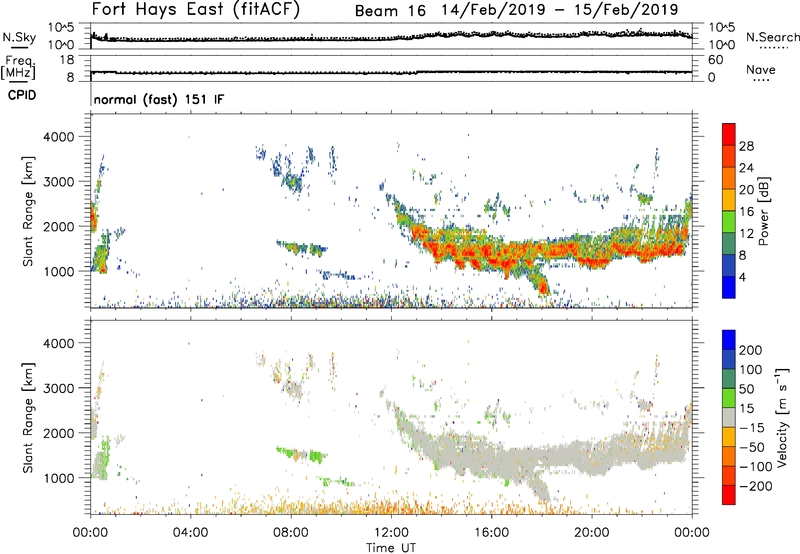
Task: Click the 'Nave' legend label
Action: click(761, 69)
